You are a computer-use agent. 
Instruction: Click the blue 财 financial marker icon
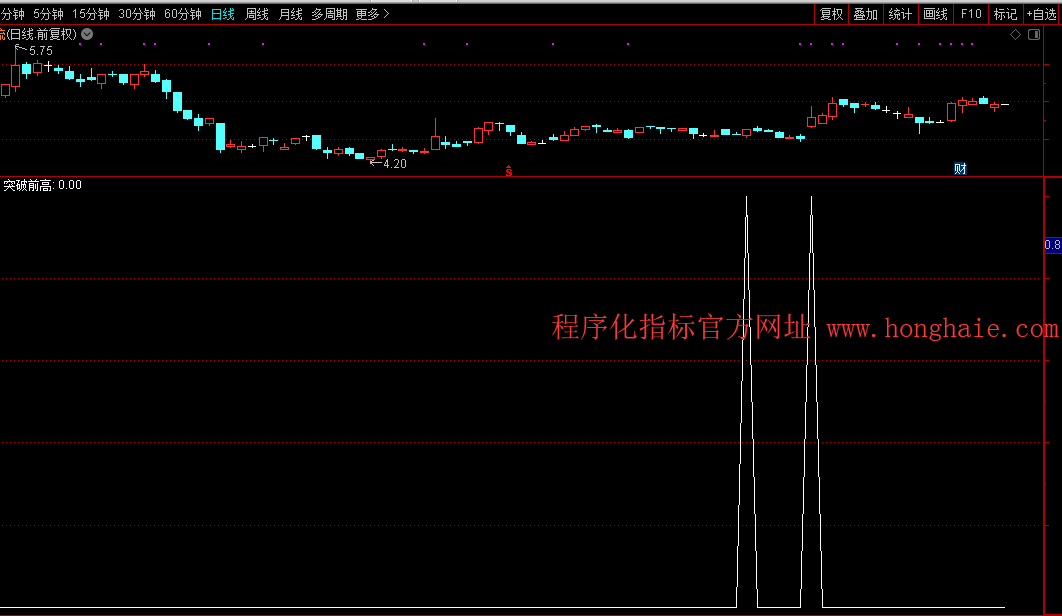coord(960,168)
